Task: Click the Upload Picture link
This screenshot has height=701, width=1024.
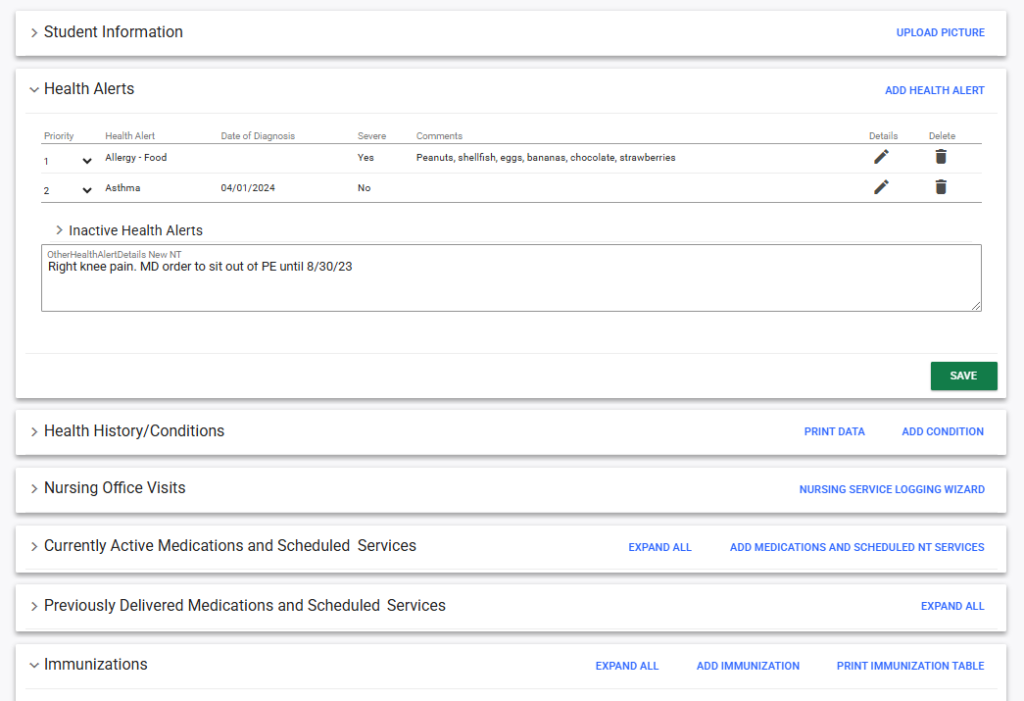Action: pyautogui.click(x=940, y=33)
